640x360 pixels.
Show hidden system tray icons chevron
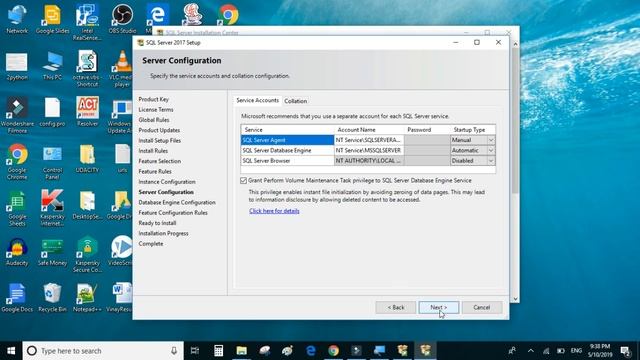[530, 351]
